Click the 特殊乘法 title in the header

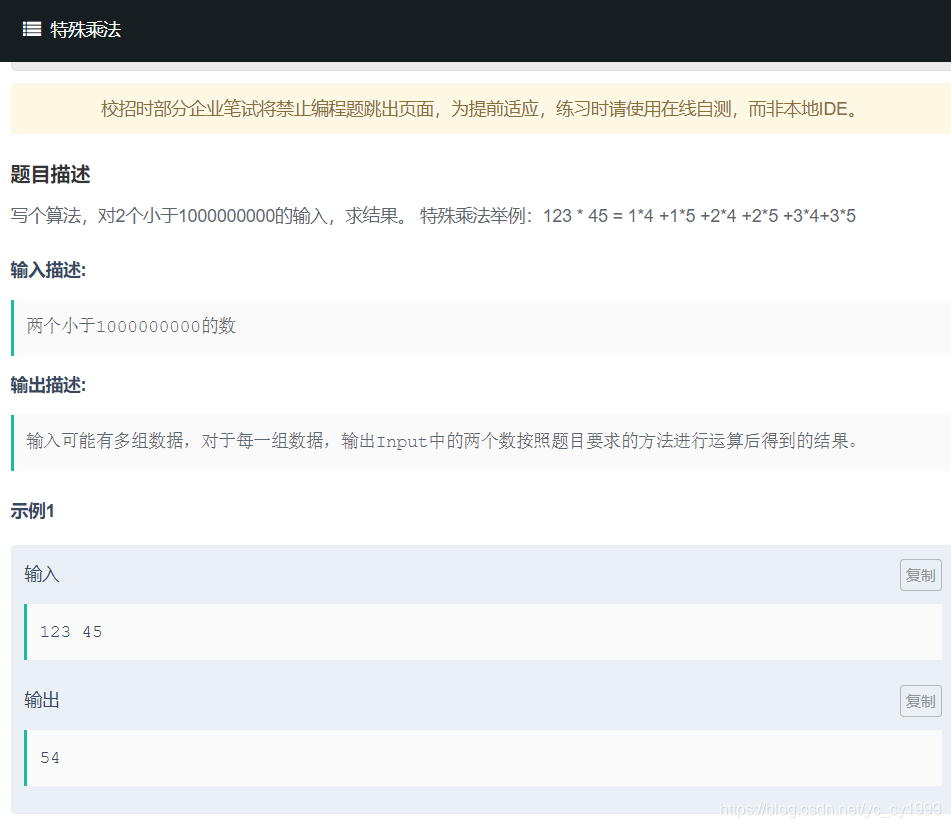pos(86,30)
